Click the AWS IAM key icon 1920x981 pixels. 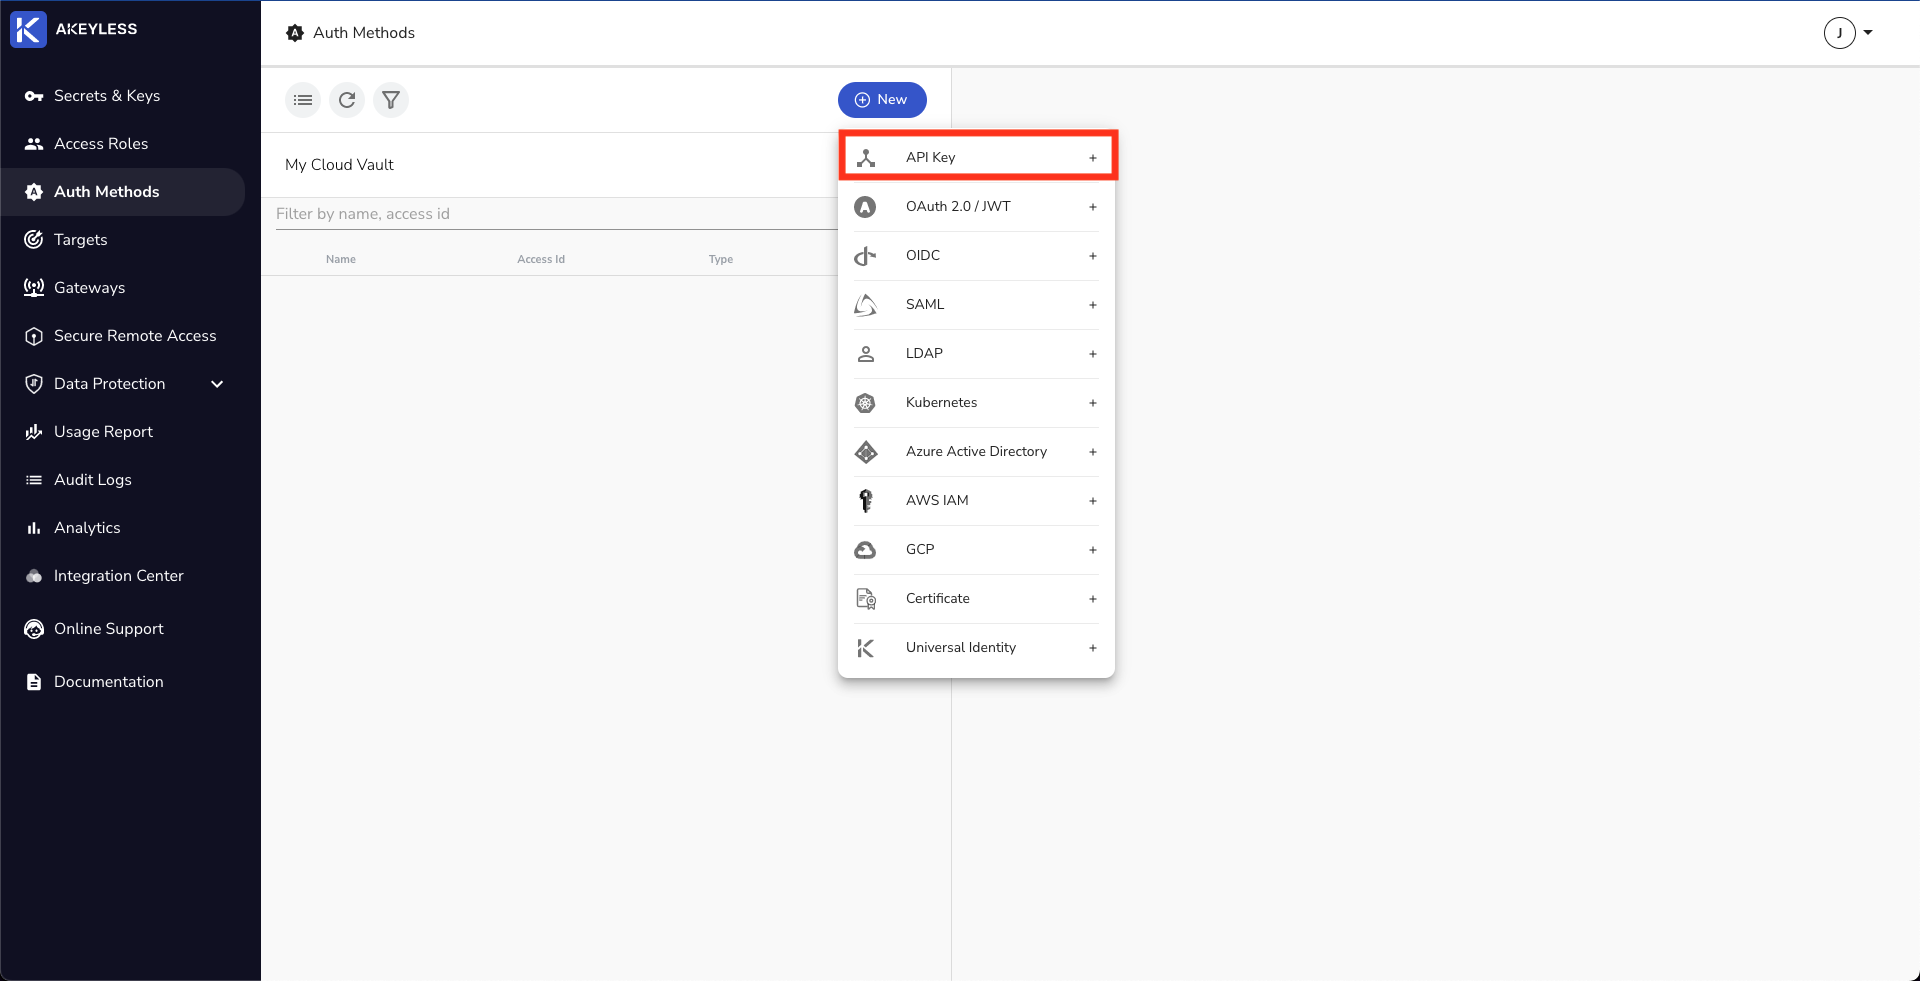[x=866, y=501]
